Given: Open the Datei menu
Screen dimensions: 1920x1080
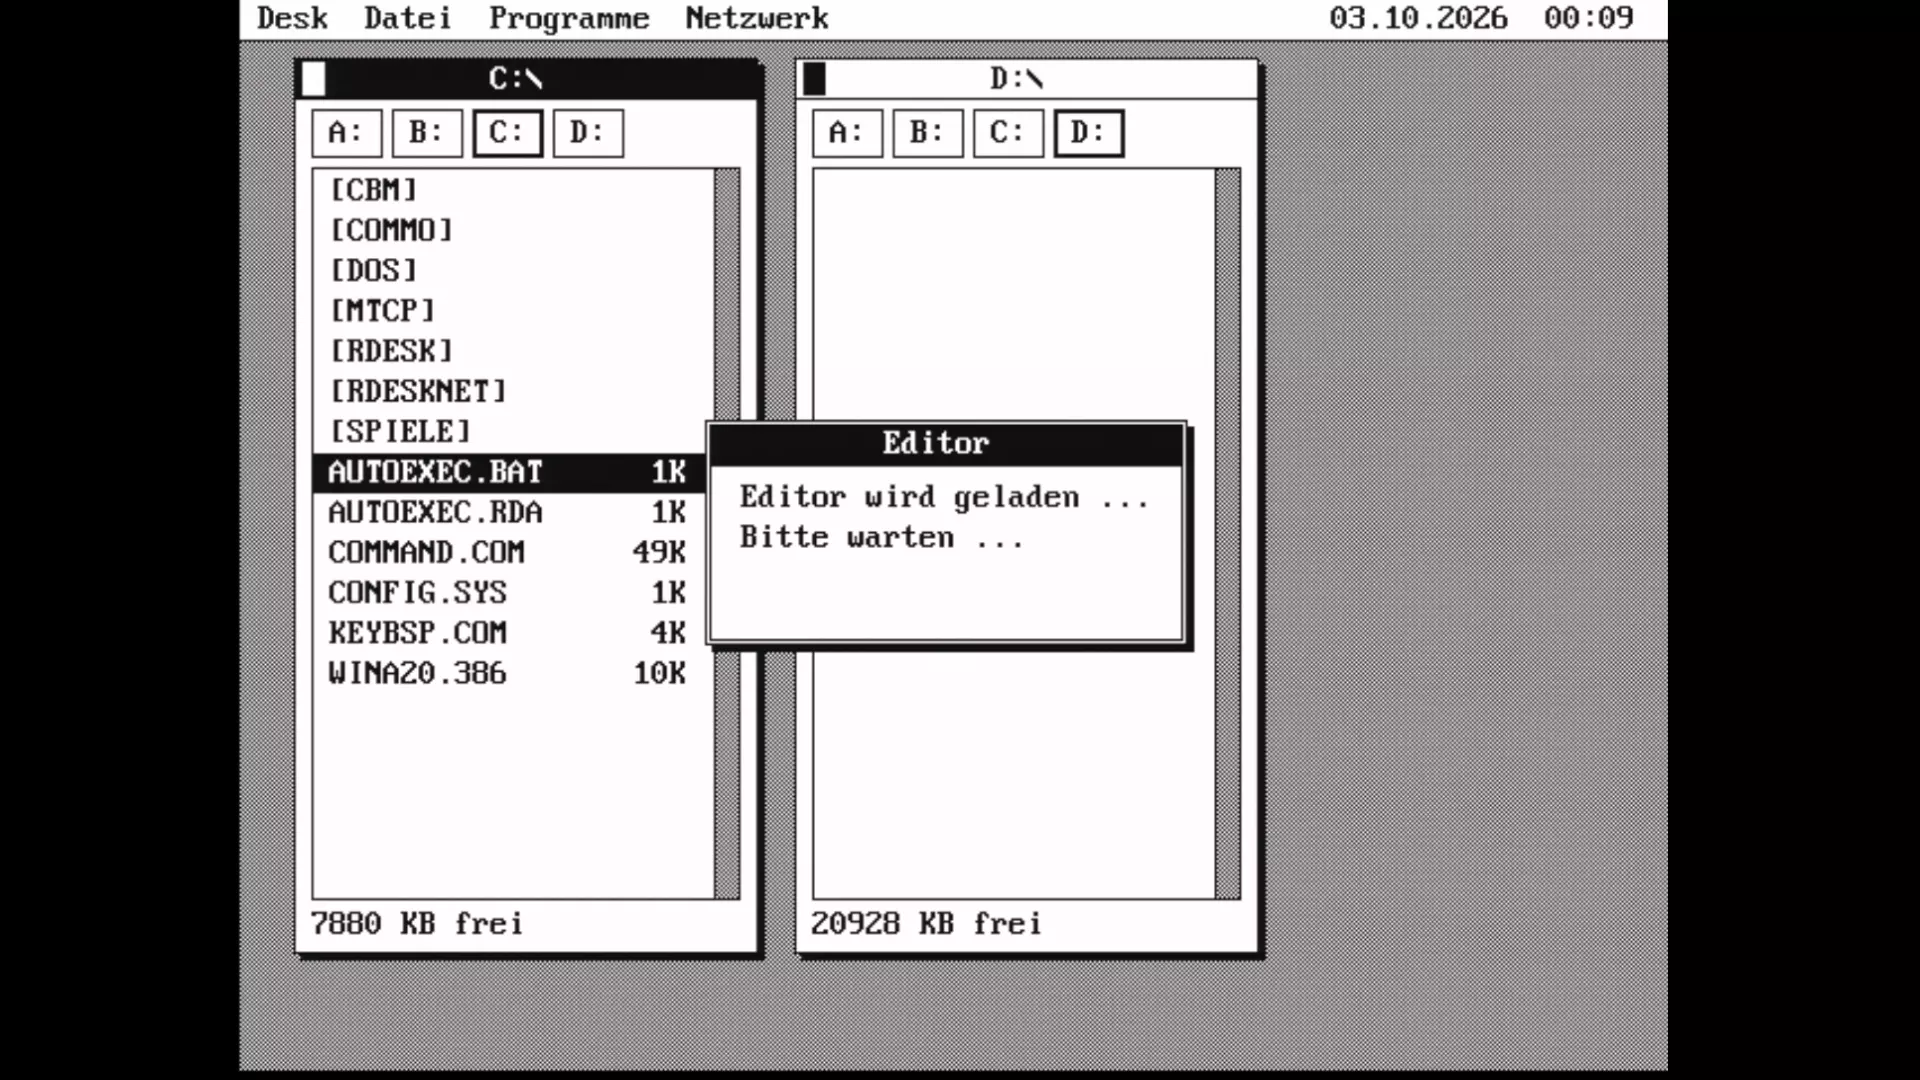Looking at the screenshot, I should click(x=407, y=18).
